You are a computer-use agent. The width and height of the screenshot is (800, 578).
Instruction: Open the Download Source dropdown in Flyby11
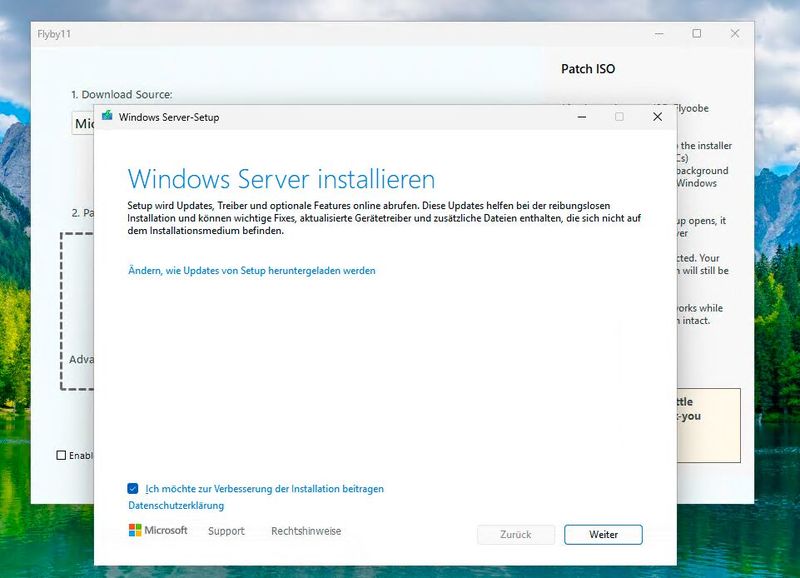pos(83,123)
